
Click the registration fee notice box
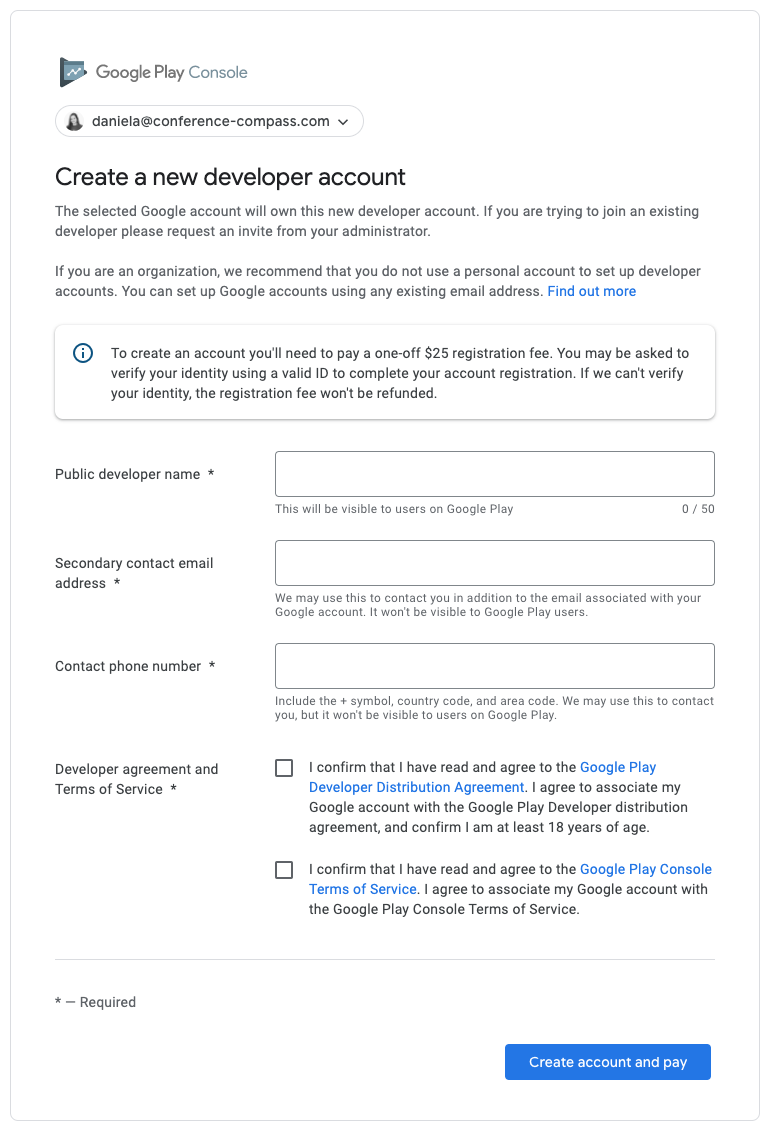[385, 372]
